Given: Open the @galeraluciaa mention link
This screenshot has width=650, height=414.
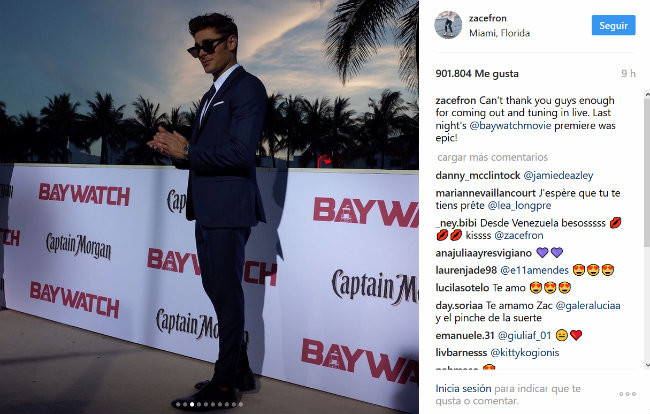Looking at the screenshot, I should point(588,306).
